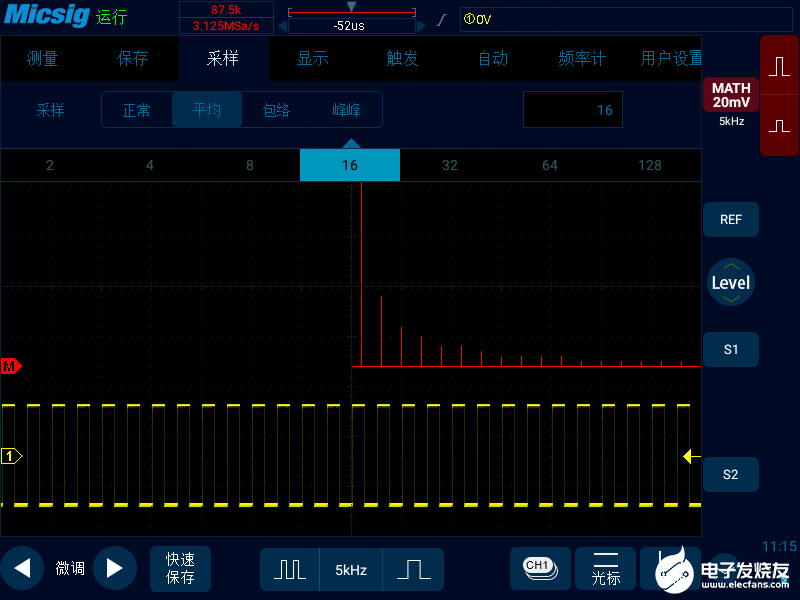The height and width of the screenshot is (600, 800).
Task: Tap the 运行 (Run) status indicator
Action: click(x=111, y=17)
